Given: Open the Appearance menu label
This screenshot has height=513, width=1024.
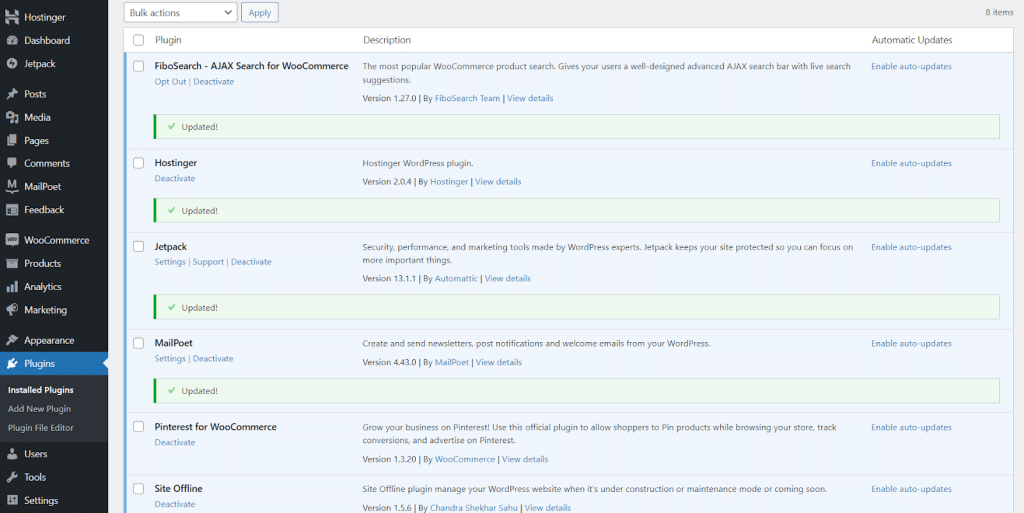Looking at the screenshot, I should coord(49,340).
